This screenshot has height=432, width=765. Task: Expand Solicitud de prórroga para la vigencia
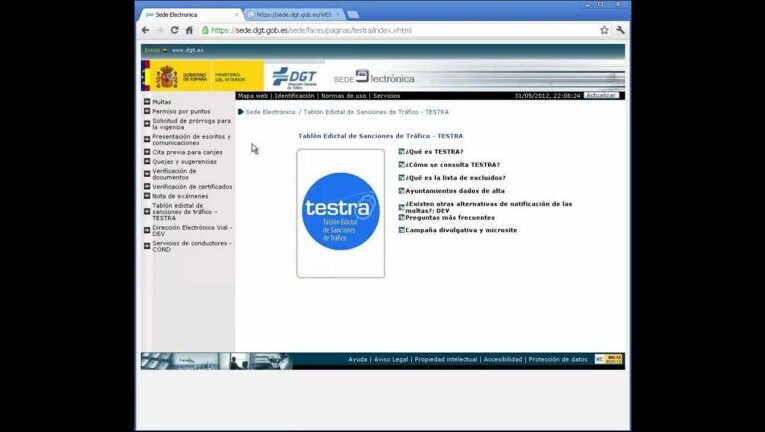tap(147, 123)
